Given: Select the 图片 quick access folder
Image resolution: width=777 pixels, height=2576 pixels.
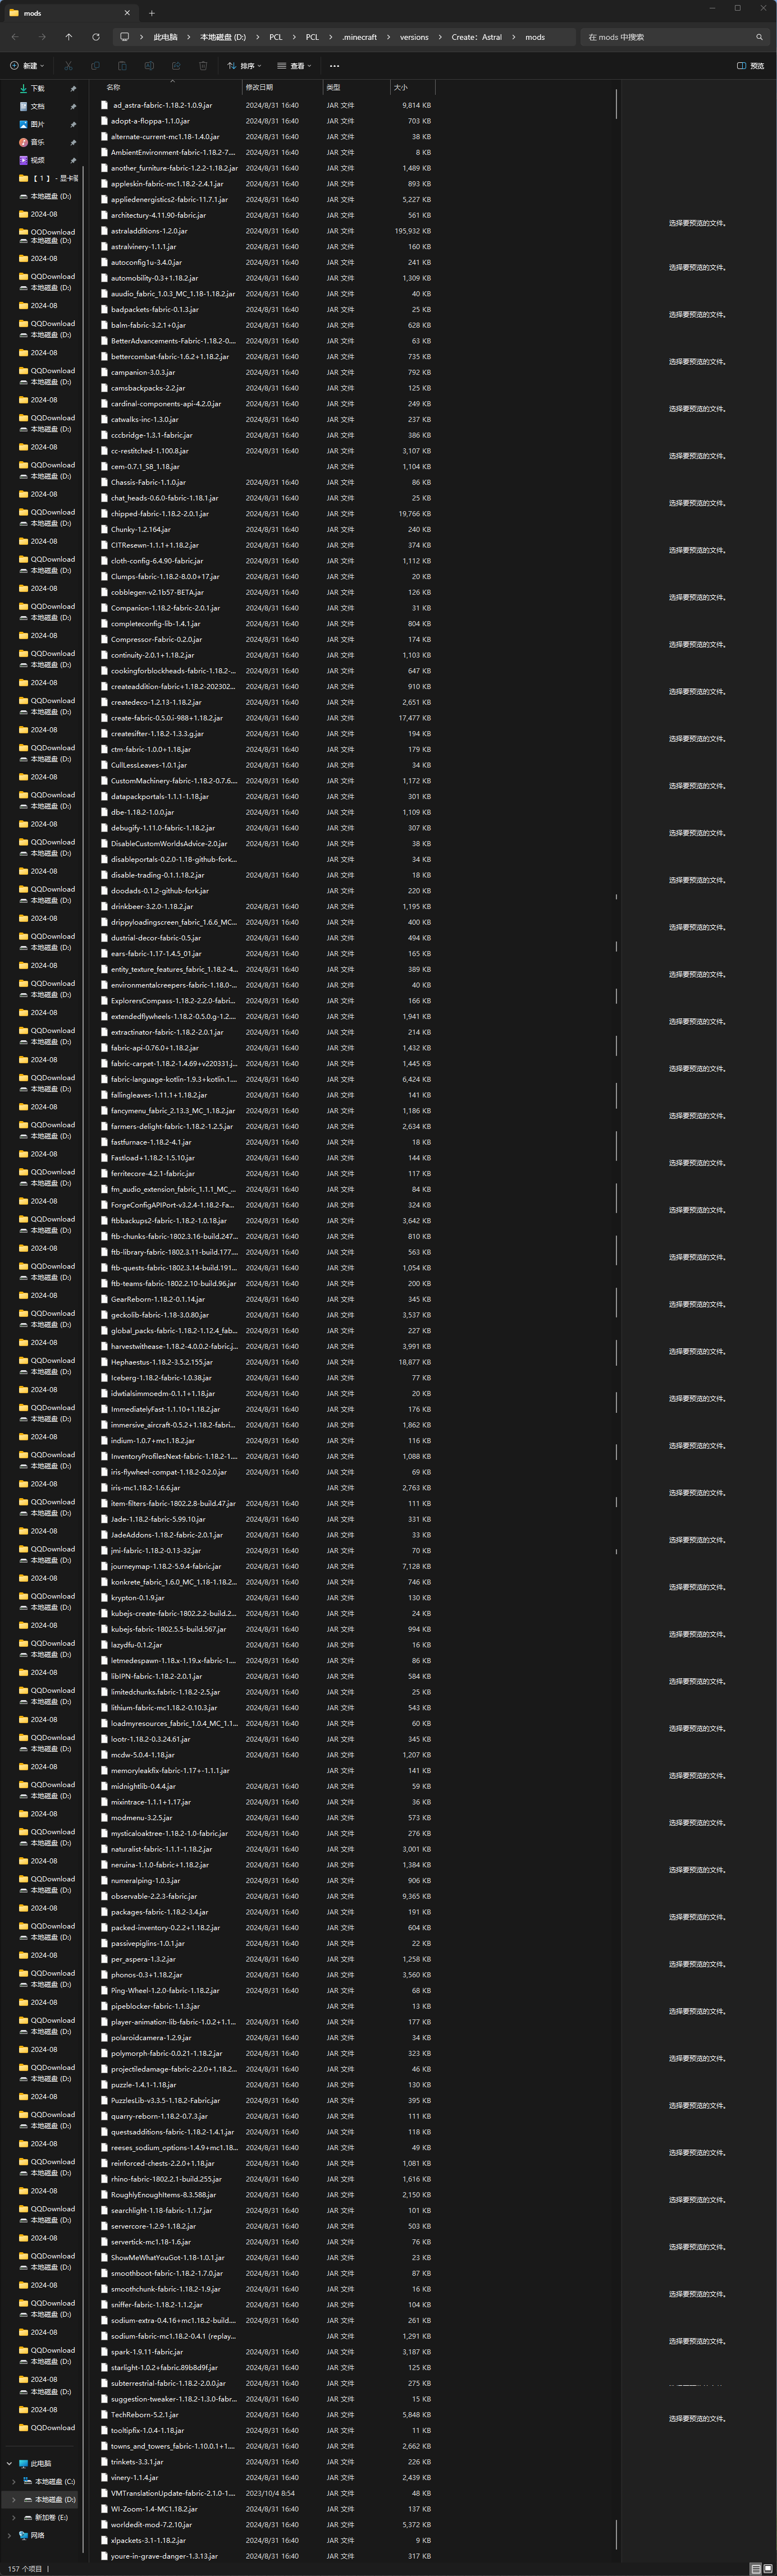Looking at the screenshot, I should (37, 124).
